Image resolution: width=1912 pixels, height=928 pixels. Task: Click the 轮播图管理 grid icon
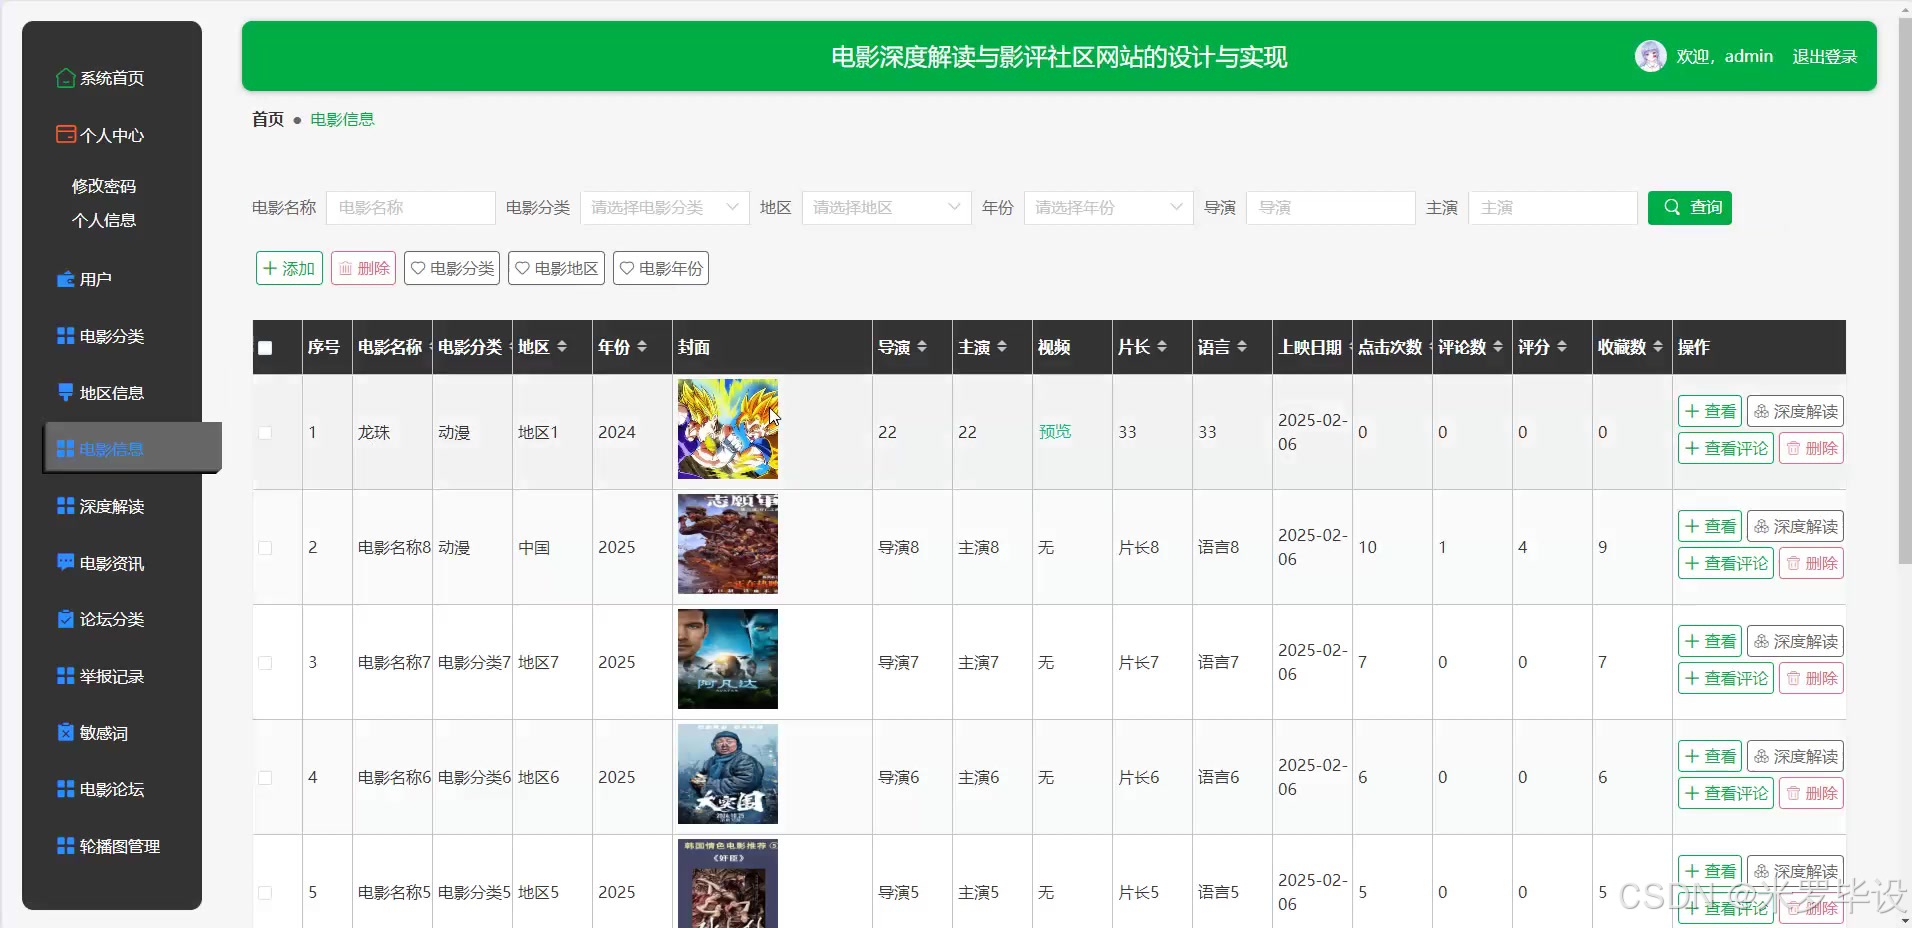pos(66,846)
